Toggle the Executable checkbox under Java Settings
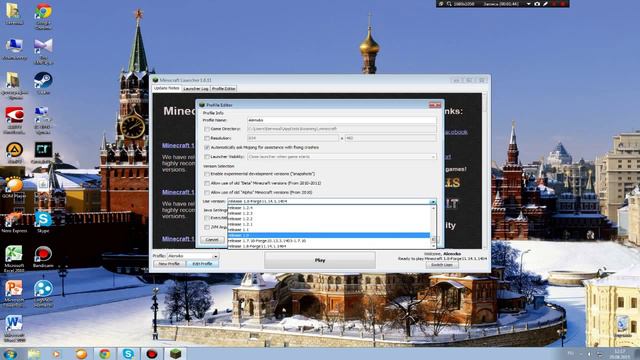 pos(207,218)
